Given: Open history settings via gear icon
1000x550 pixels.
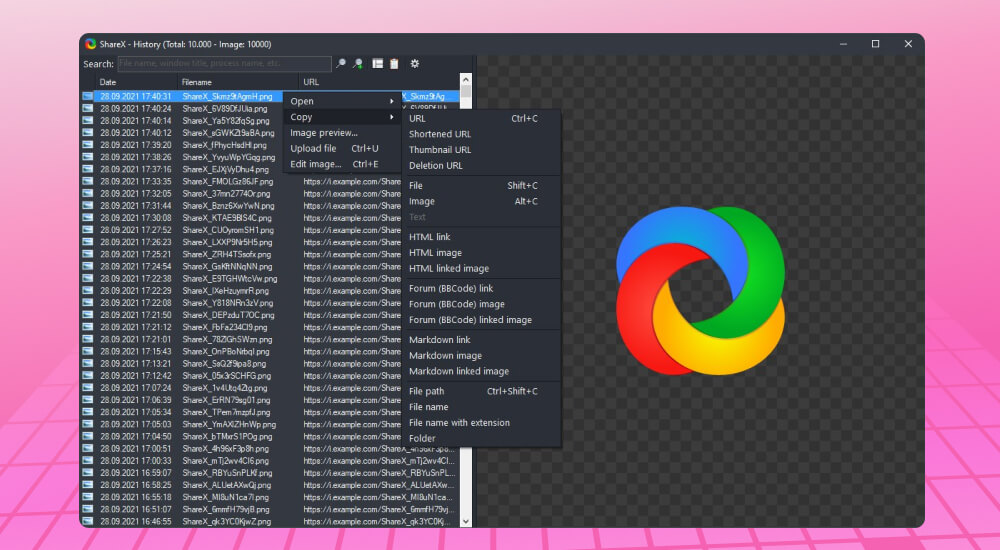Looking at the screenshot, I should pos(415,64).
